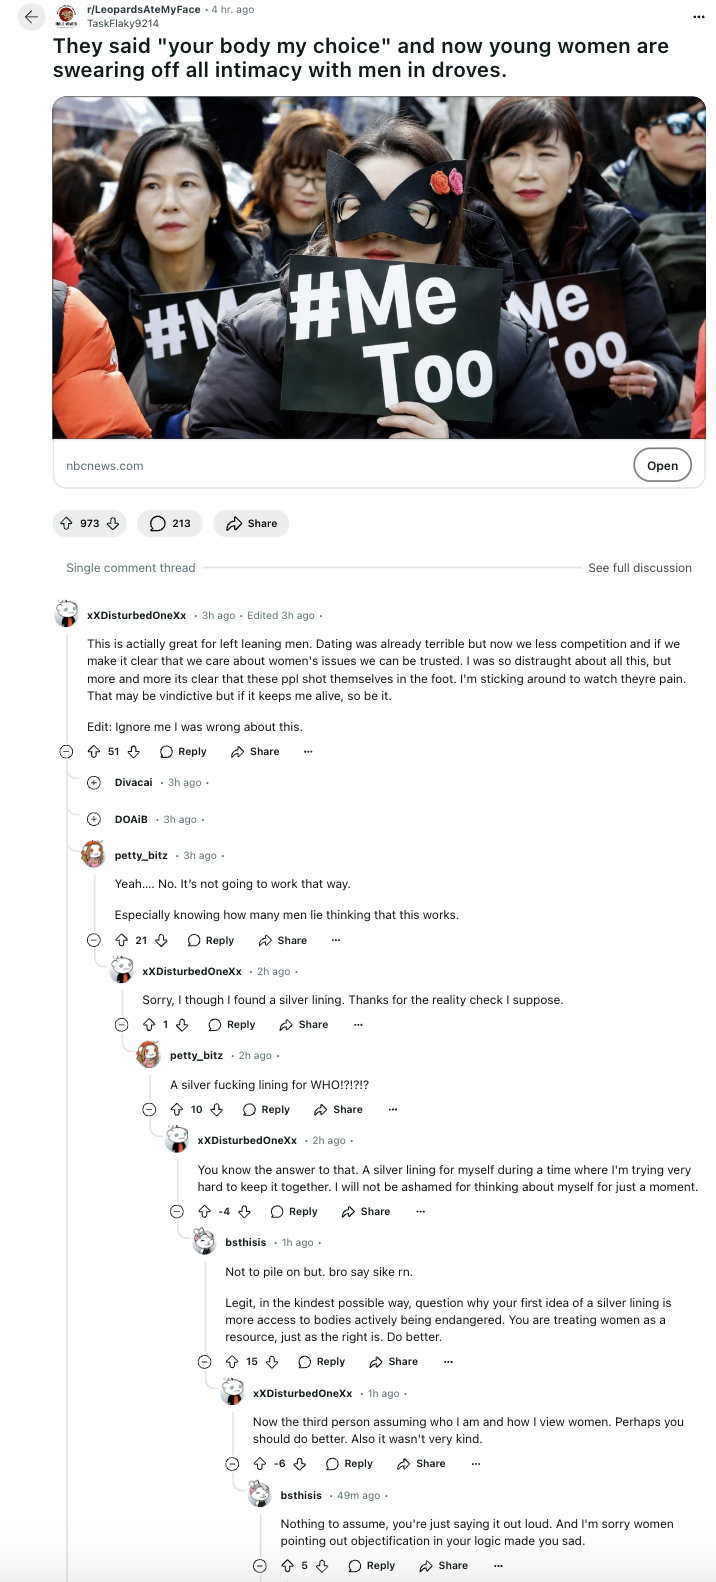716x1582 pixels.
Task: Downvote the main post
Action: pyautogui.click(x=113, y=523)
